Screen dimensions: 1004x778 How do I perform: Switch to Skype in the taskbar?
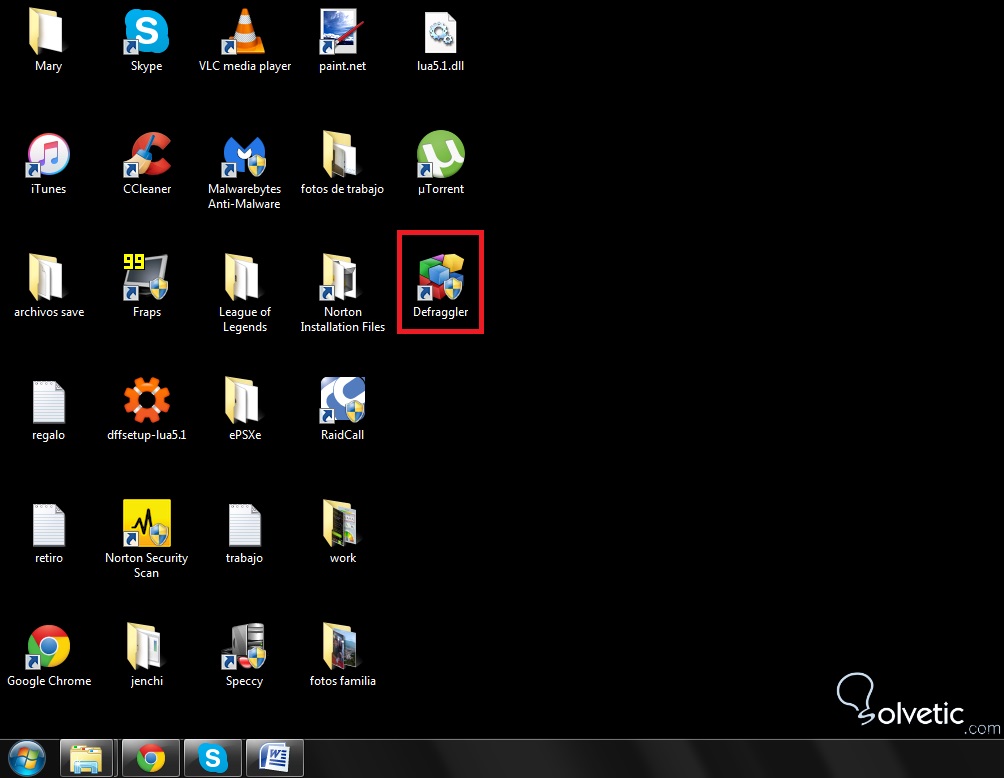coord(213,759)
